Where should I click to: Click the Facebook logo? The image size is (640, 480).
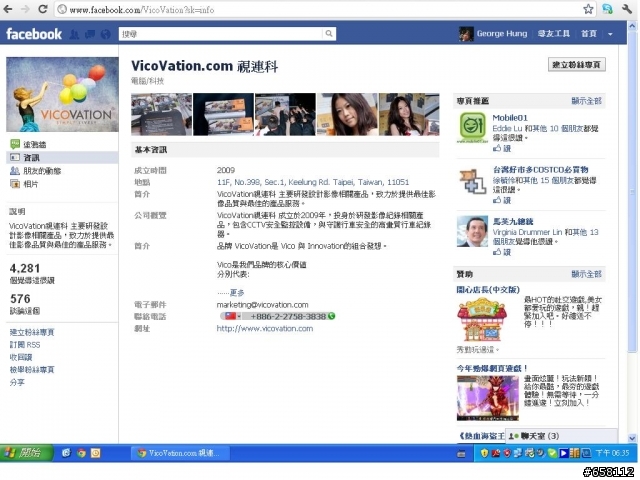(x=34, y=34)
